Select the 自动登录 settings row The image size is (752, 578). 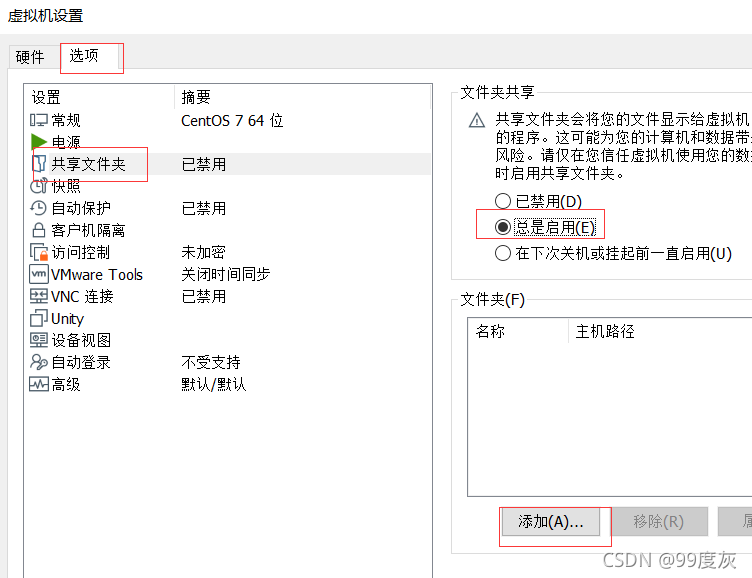(228, 363)
